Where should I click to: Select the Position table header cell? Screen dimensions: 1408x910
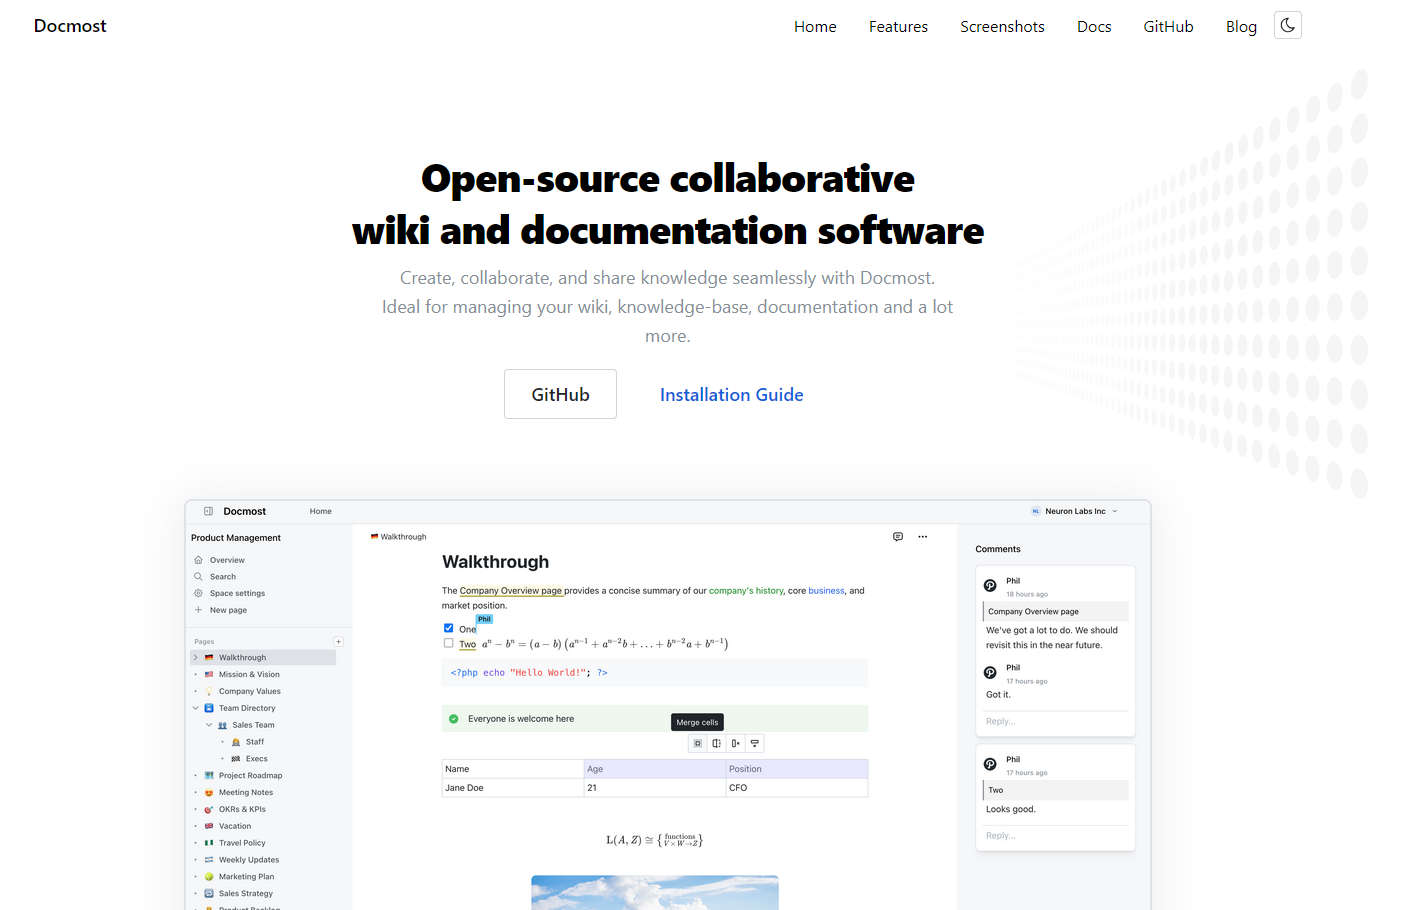[x=797, y=769]
